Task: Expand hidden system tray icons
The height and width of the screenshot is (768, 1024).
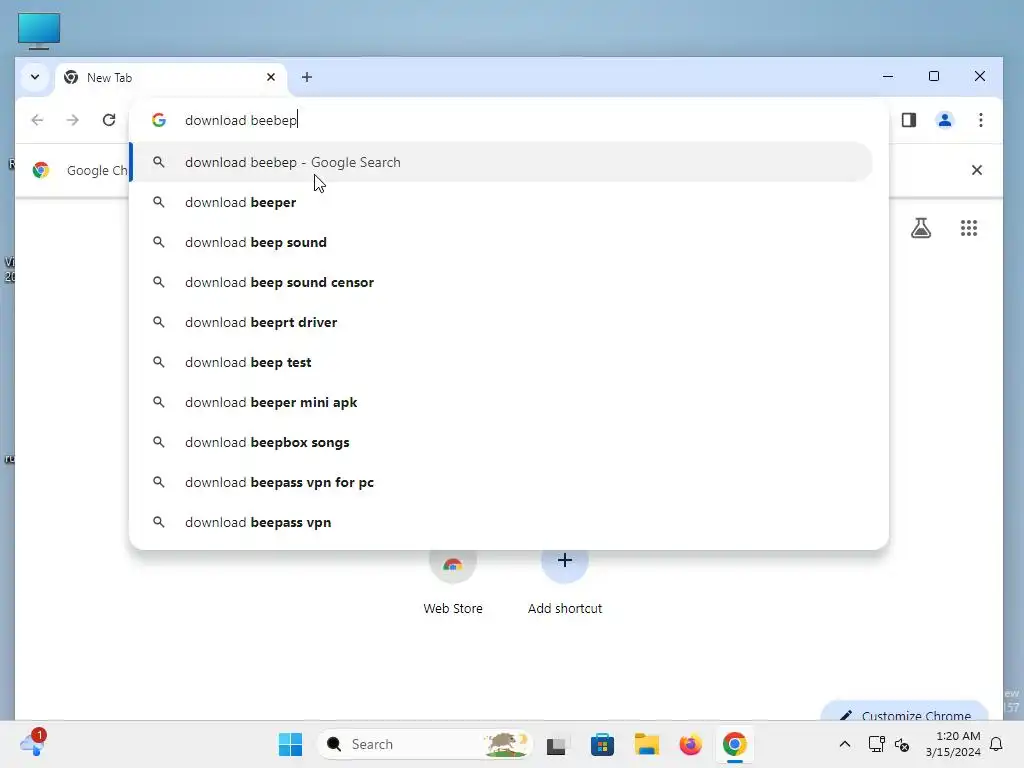Action: point(844,744)
